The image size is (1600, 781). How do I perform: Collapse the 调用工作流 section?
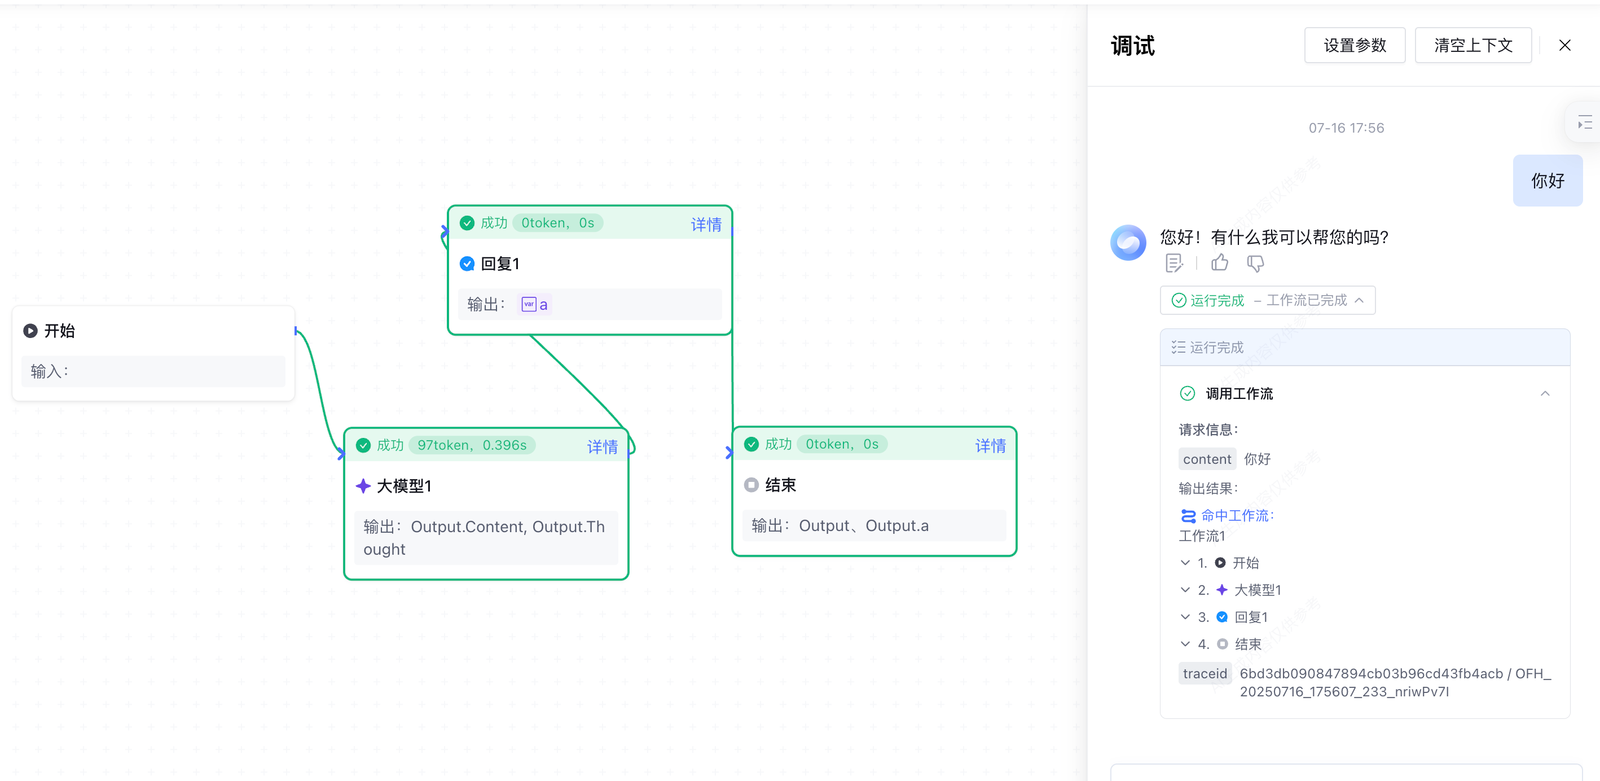(x=1545, y=394)
